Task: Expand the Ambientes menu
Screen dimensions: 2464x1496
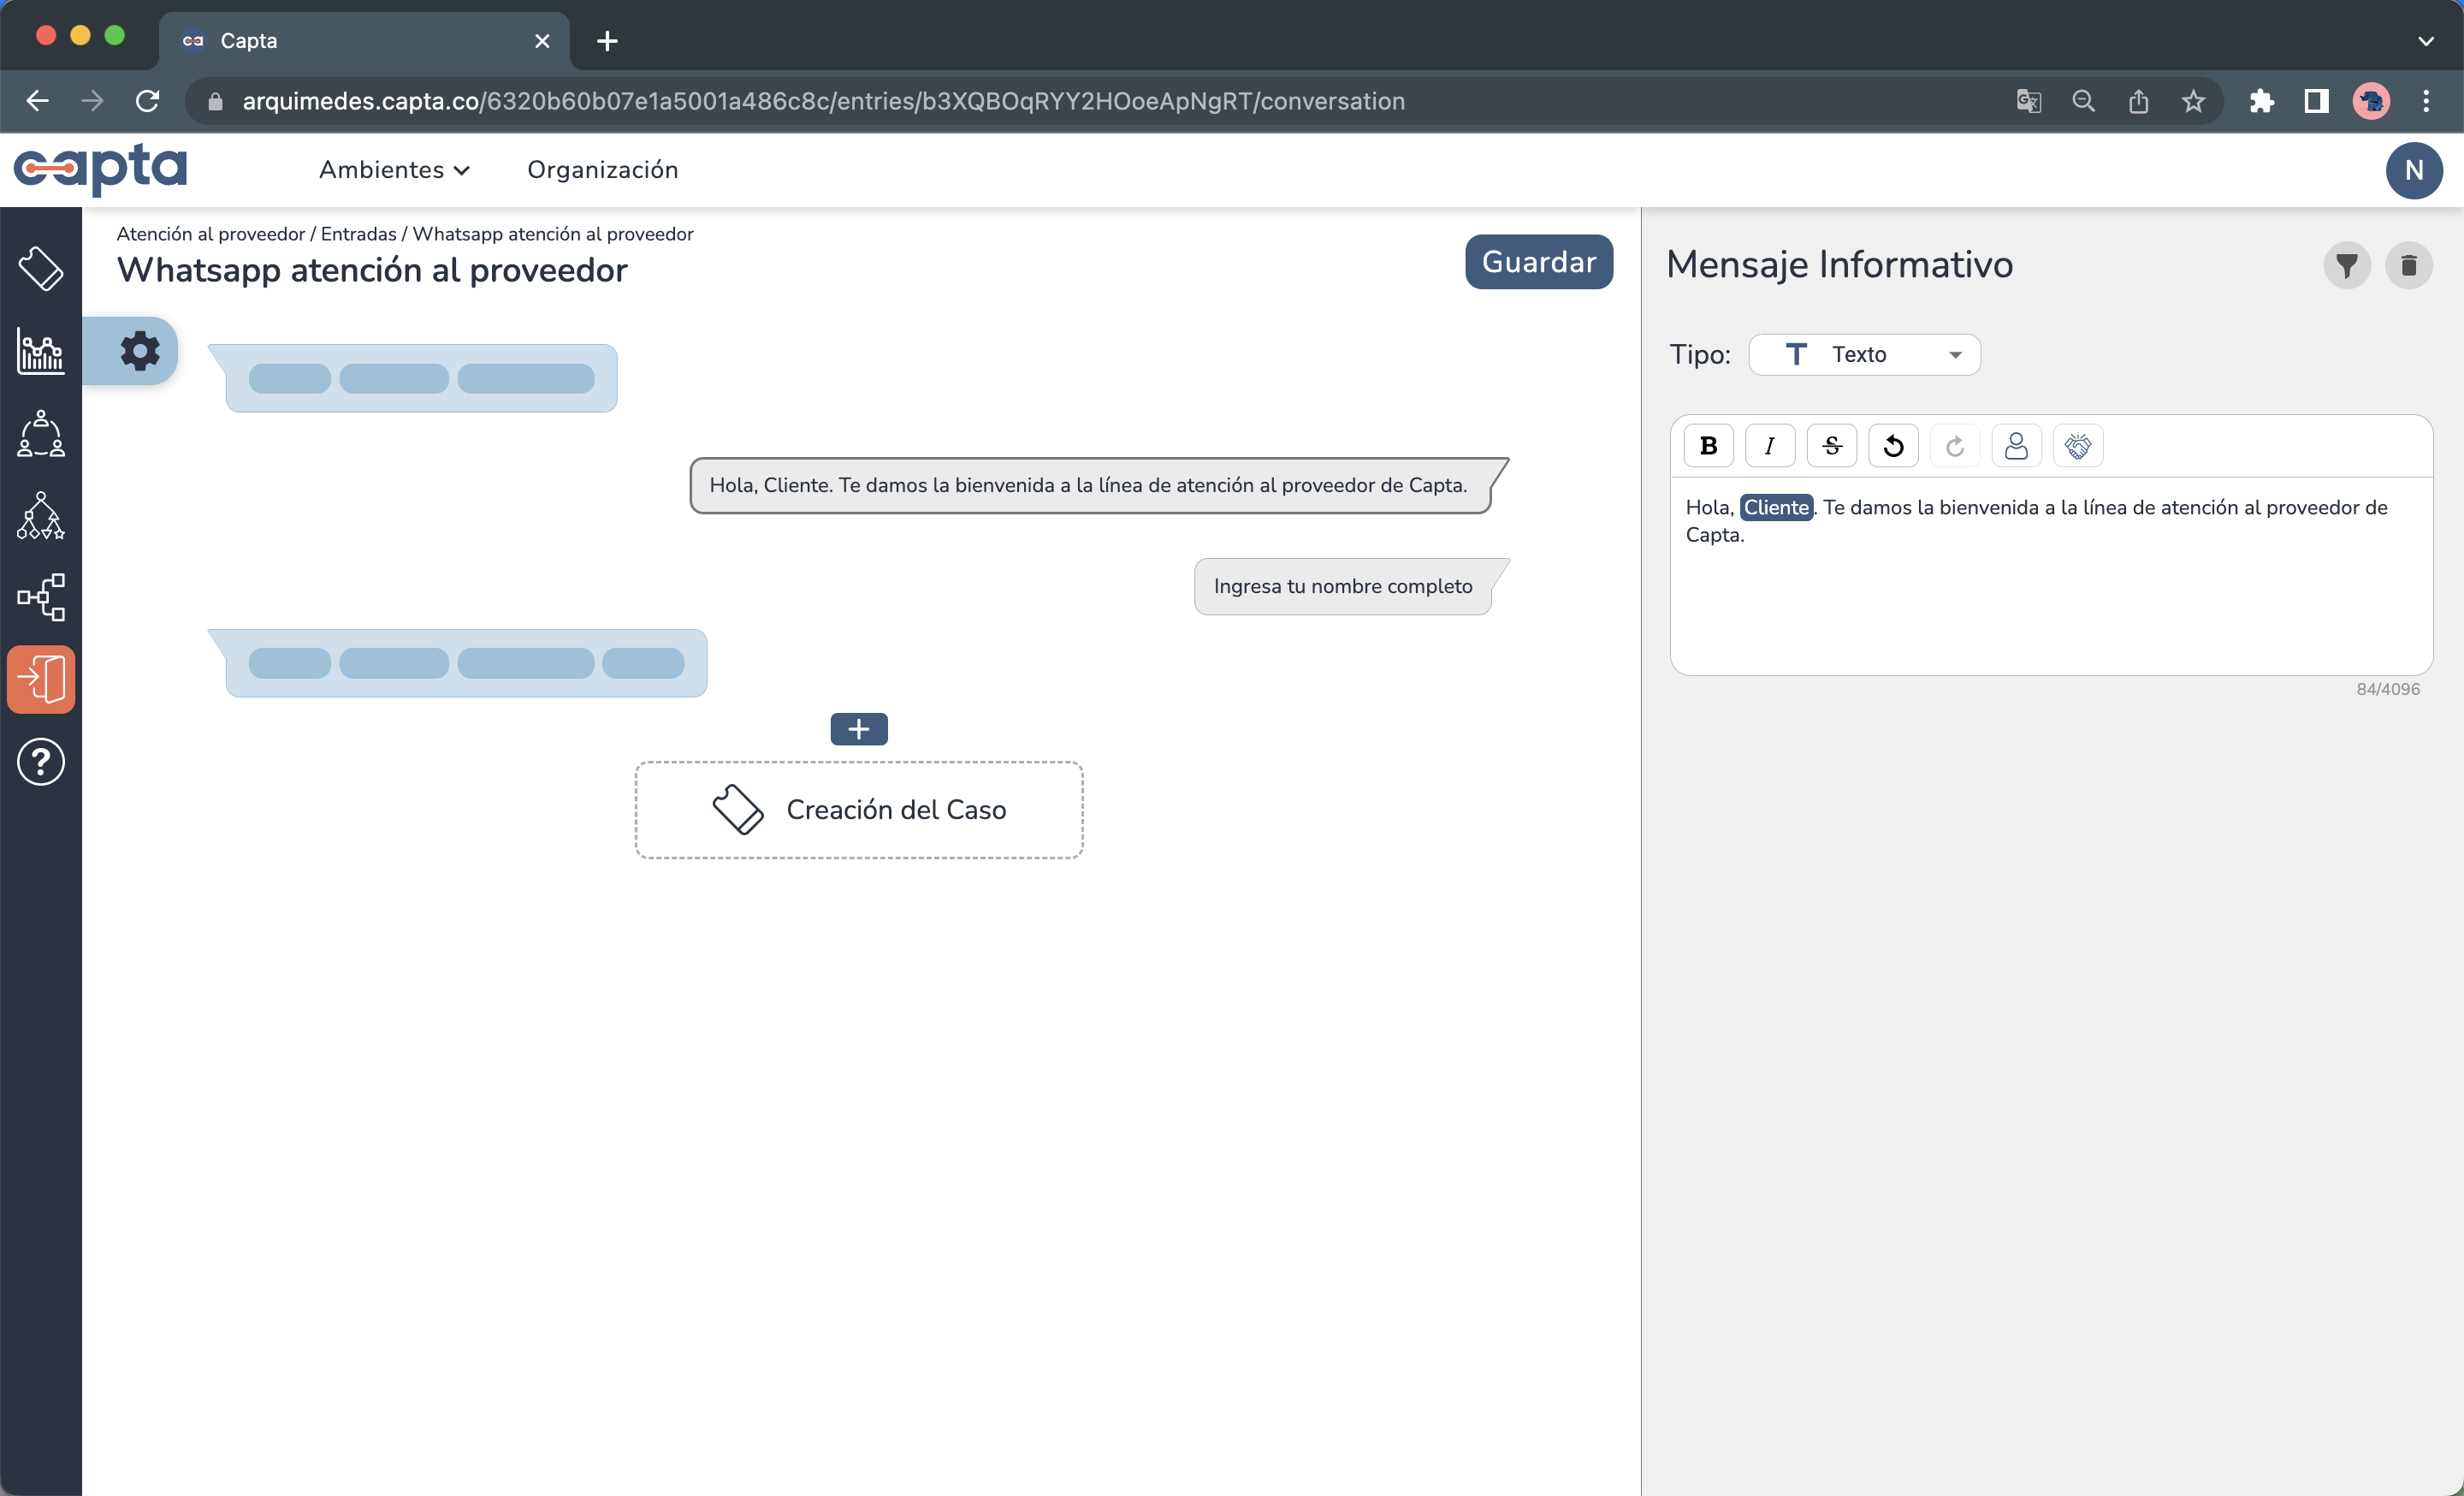Action: (394, 170)
